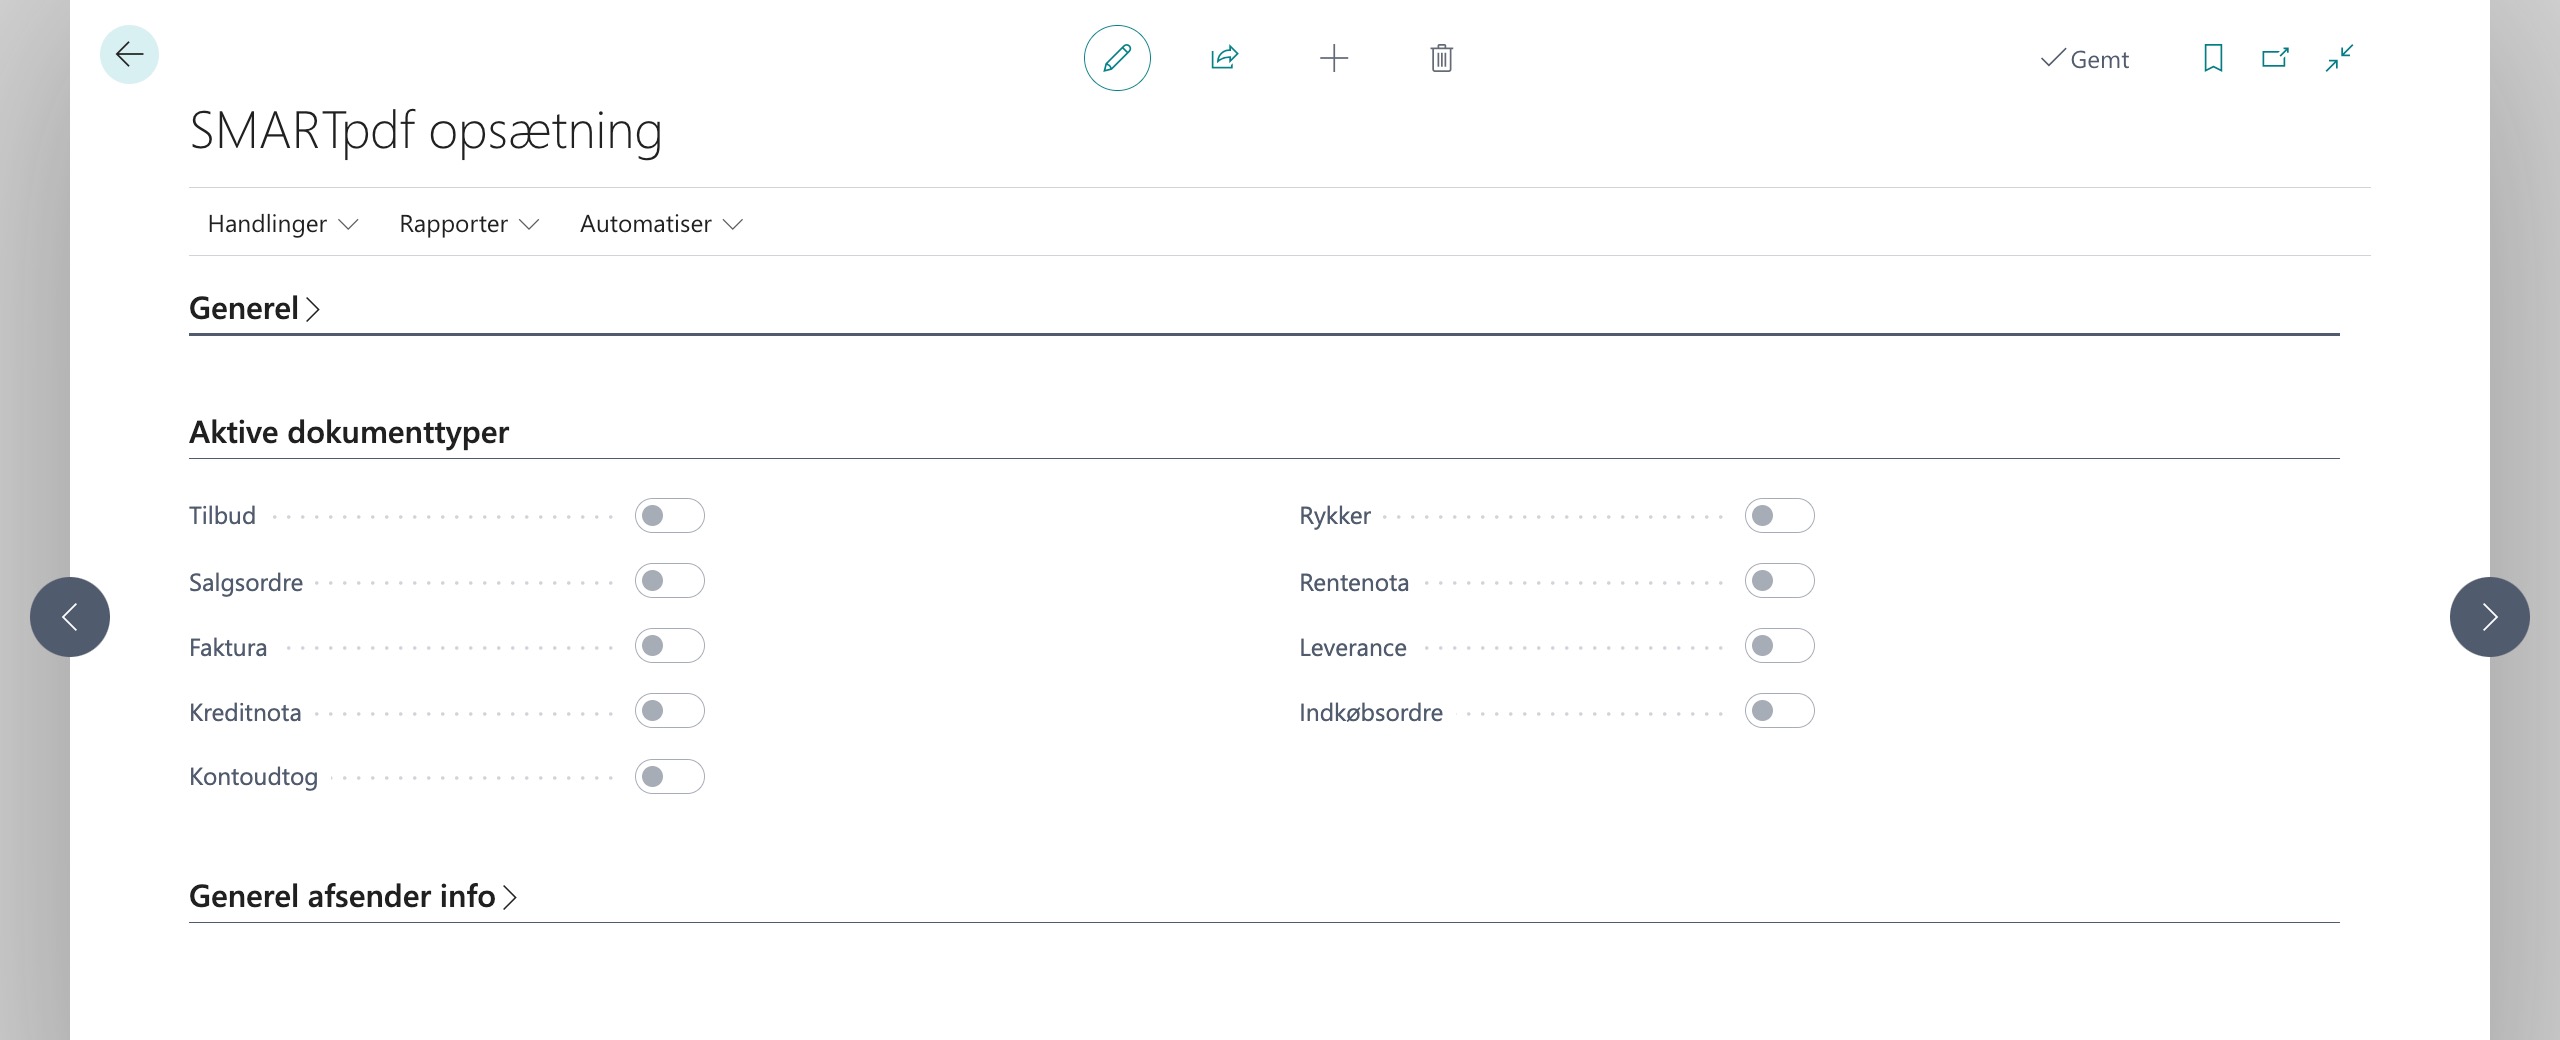Enable the Indkøbsordre toggle
This screenshot has height=1040, width=2560.
click(1779, 711)
